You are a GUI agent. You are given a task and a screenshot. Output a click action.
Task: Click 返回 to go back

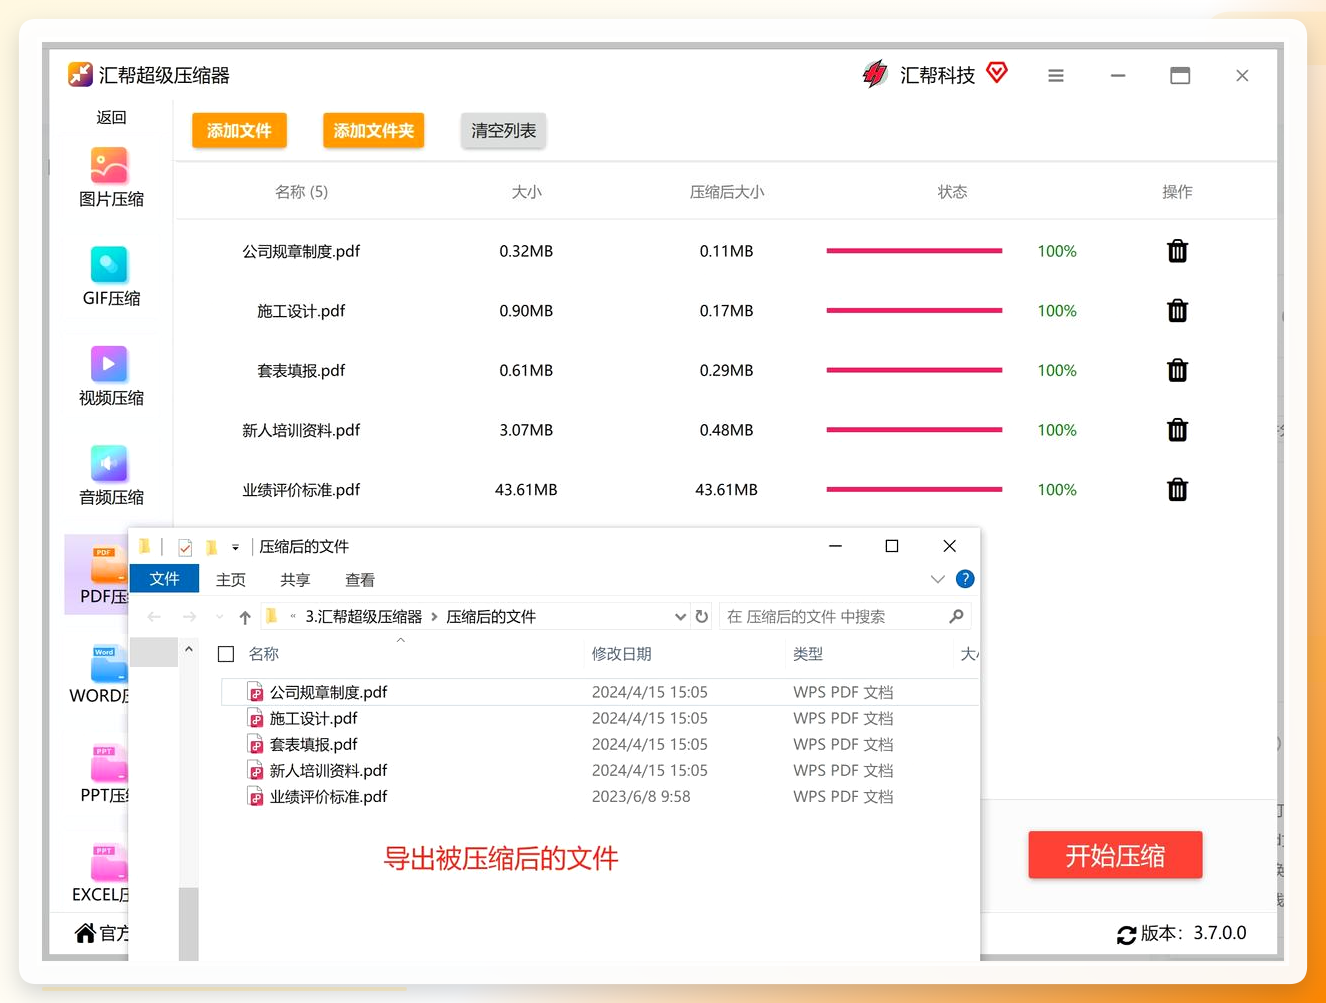coord(111,117)
